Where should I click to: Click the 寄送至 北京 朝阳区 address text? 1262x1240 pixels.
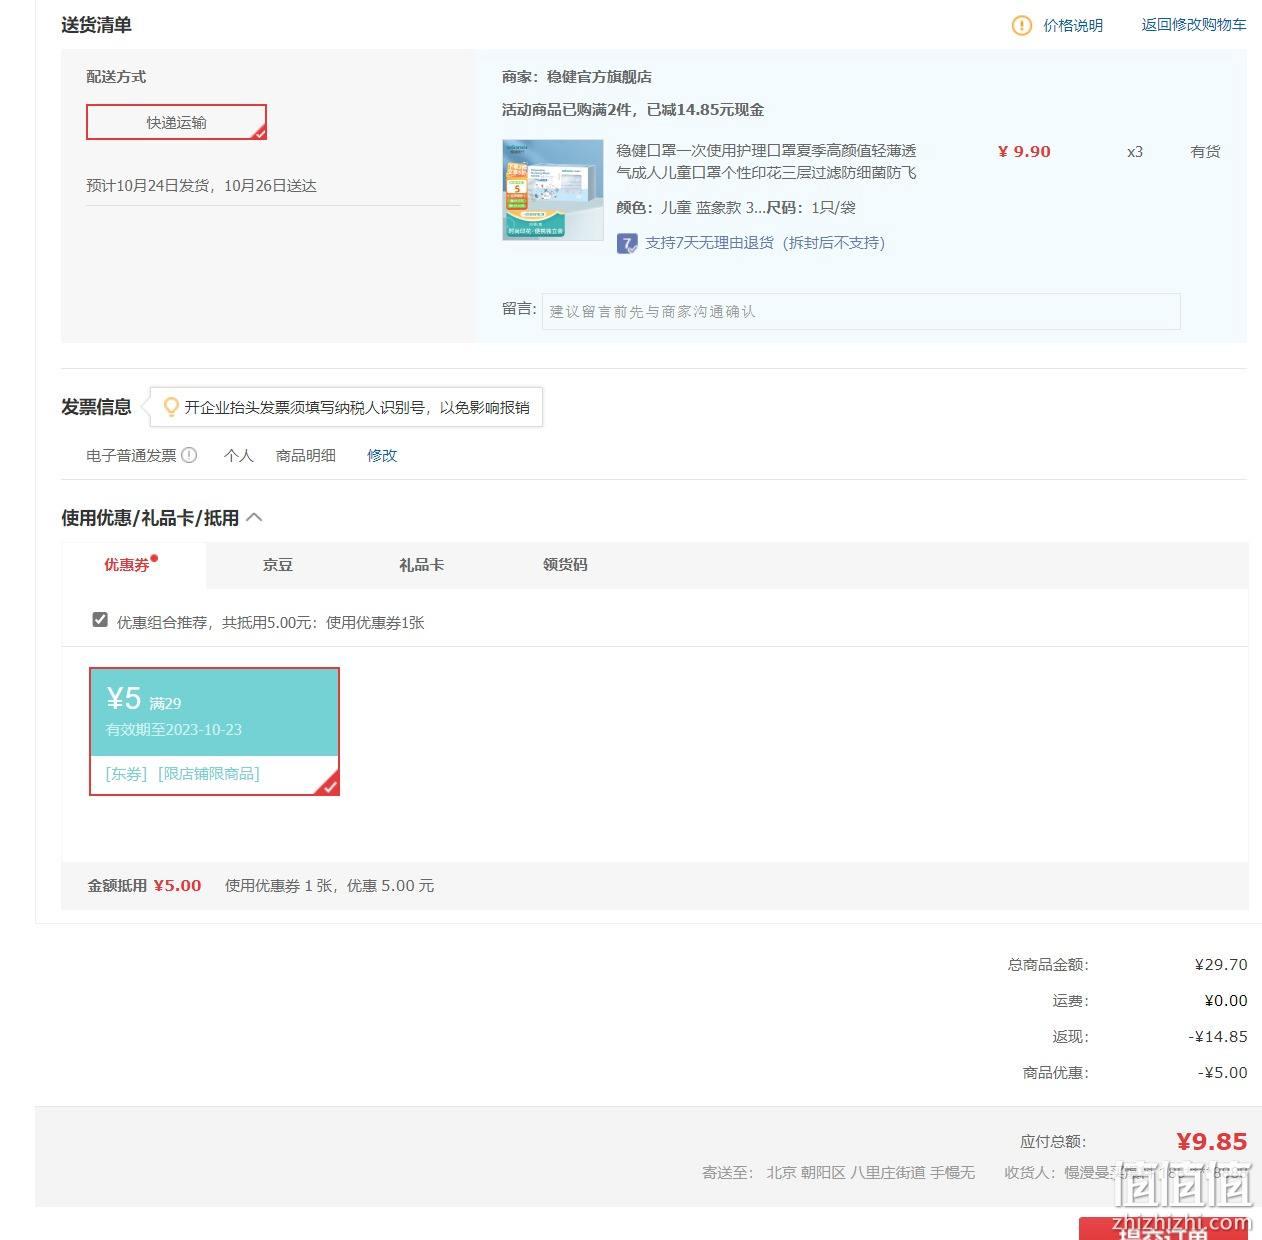[838, 1172]
